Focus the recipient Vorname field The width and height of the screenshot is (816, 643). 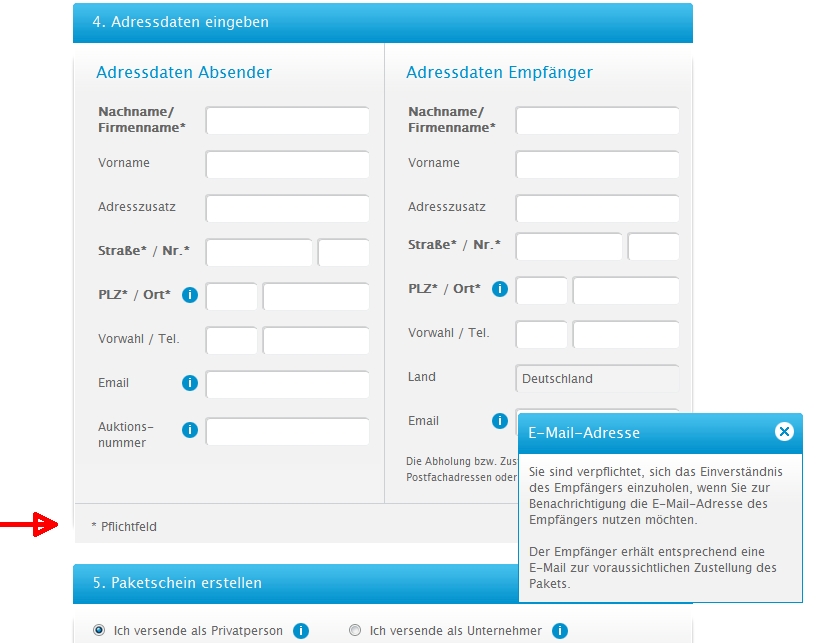tap(597, 164)
